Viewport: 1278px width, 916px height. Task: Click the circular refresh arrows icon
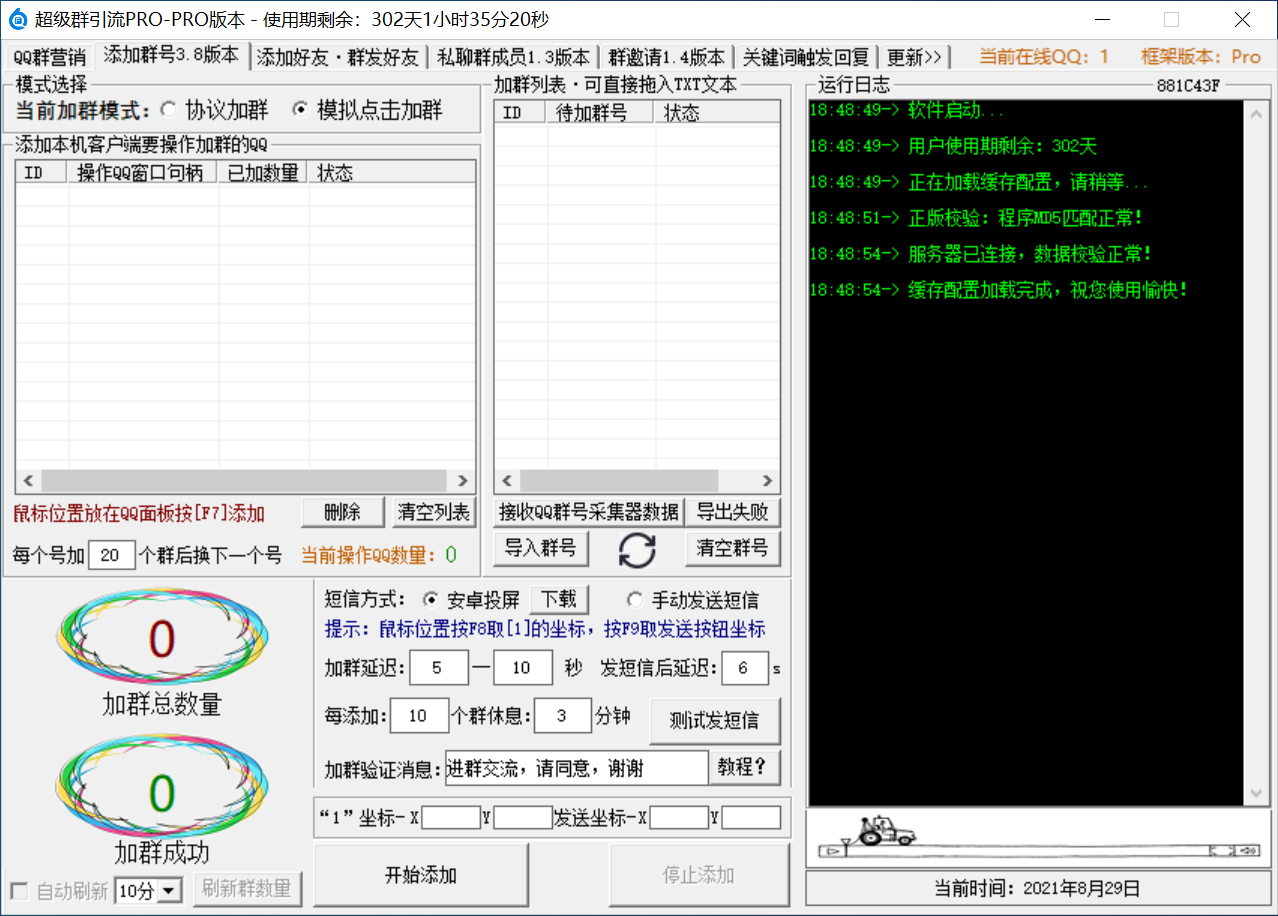tap(637, 549)
